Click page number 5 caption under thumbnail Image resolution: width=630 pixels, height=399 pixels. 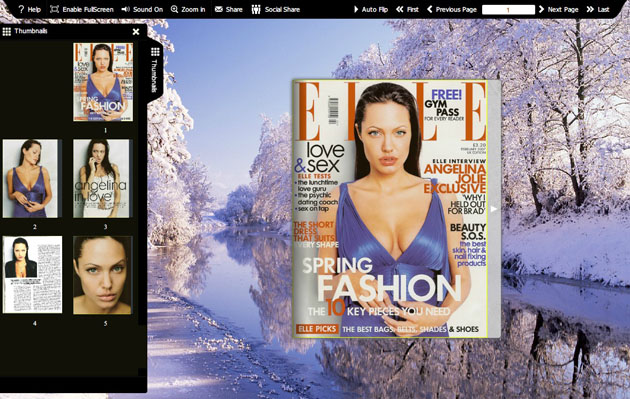[x=105, y=323]
